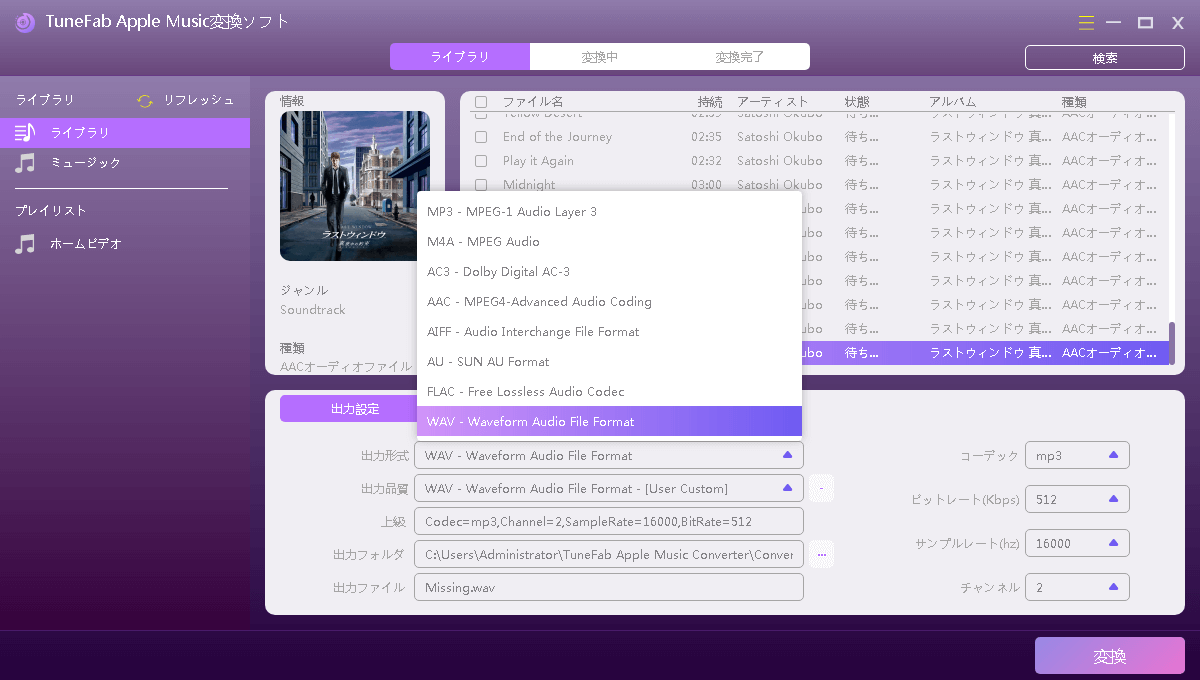Click the minus button beside 出力品質
1200x680 pixels.
click(821, 488)
